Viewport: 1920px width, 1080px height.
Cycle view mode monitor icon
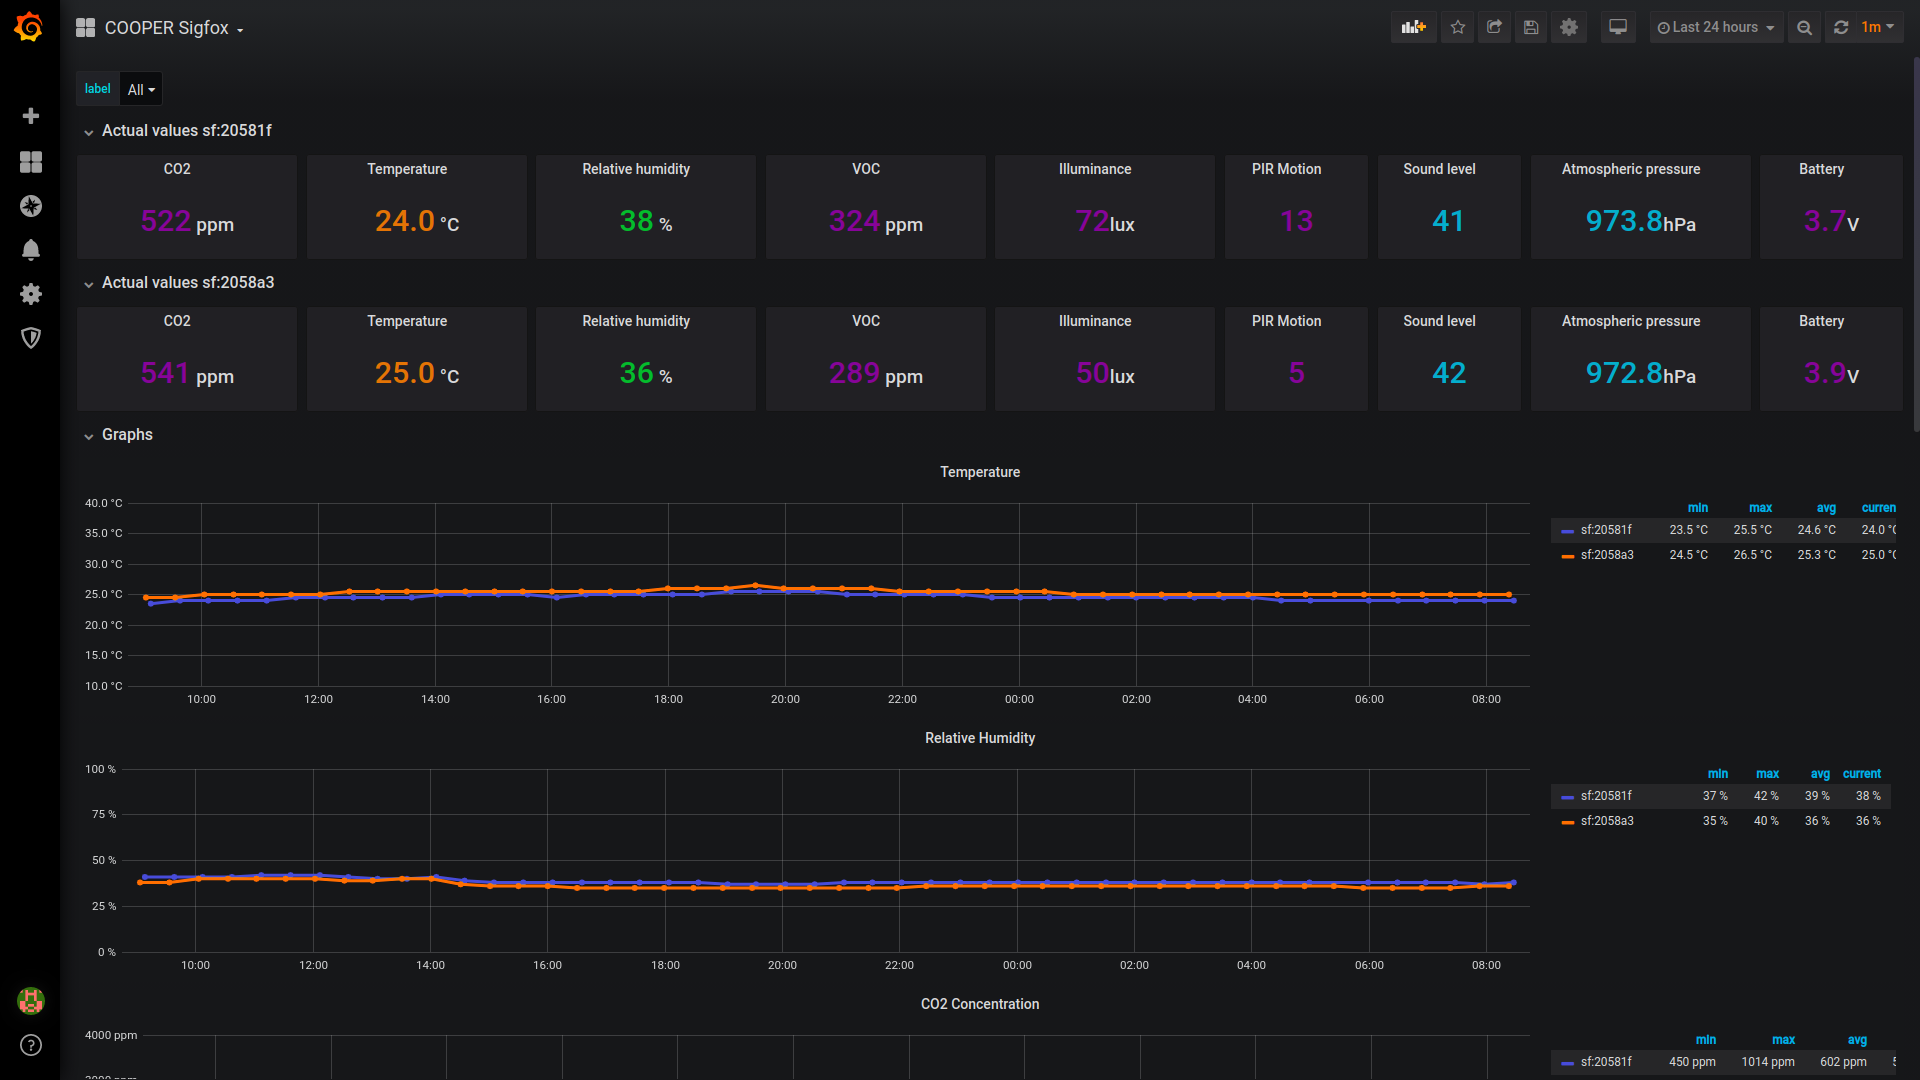pyautogui.click(x=1618, y=28)
